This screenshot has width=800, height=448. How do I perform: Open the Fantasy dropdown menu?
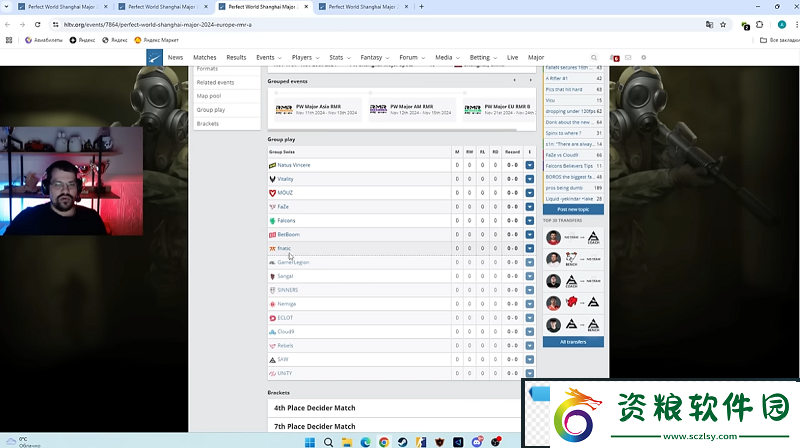pos(374,58)
